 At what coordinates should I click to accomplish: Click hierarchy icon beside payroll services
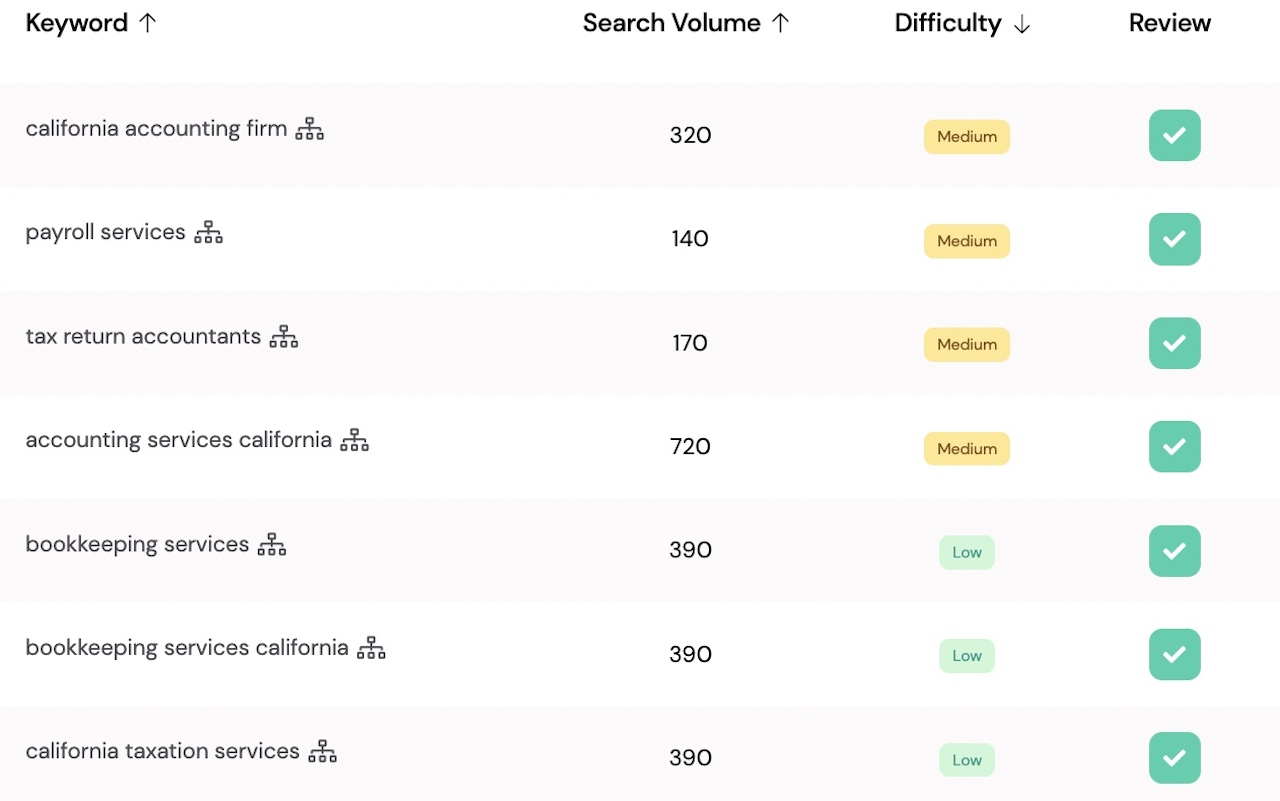(208, 233)
